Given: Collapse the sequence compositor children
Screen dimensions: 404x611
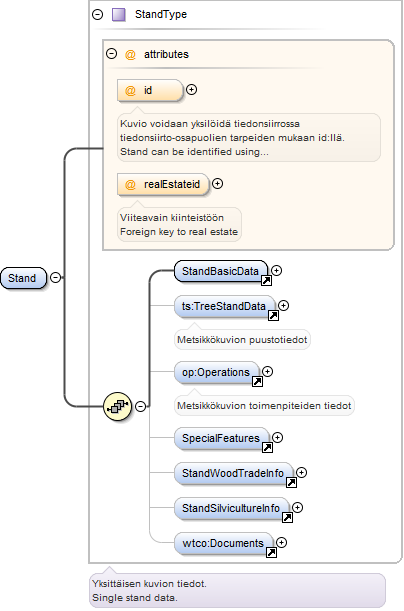Looking at the screenshot, I should pos(141,406).
